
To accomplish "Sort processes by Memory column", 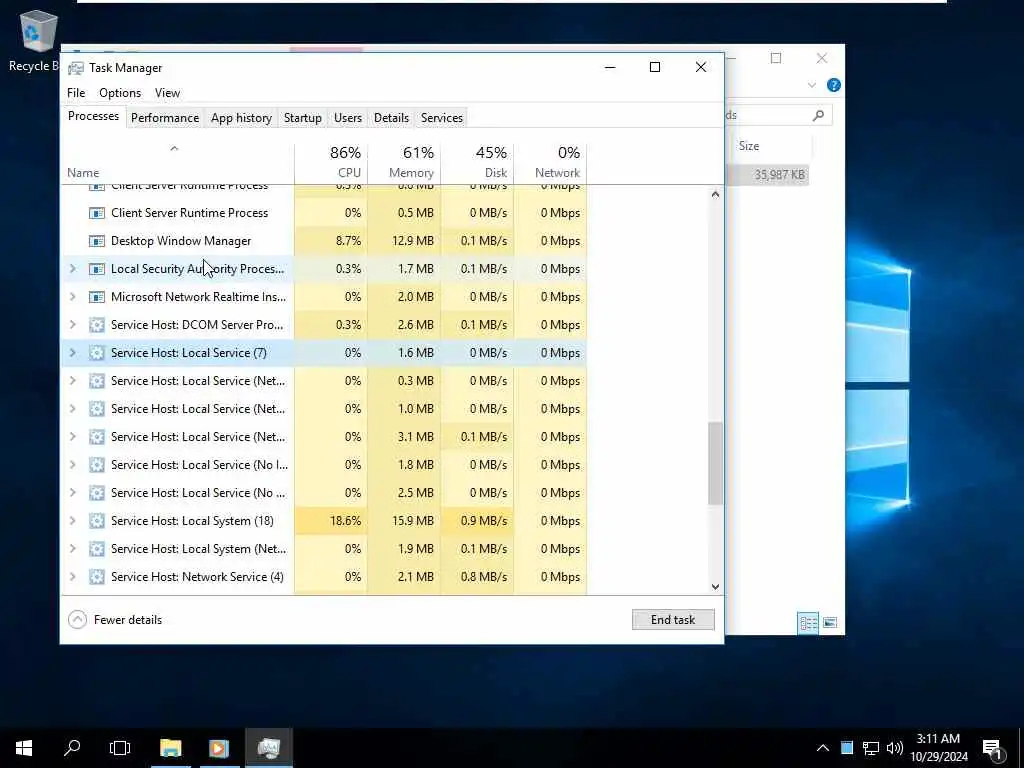I will coord(404,162).
